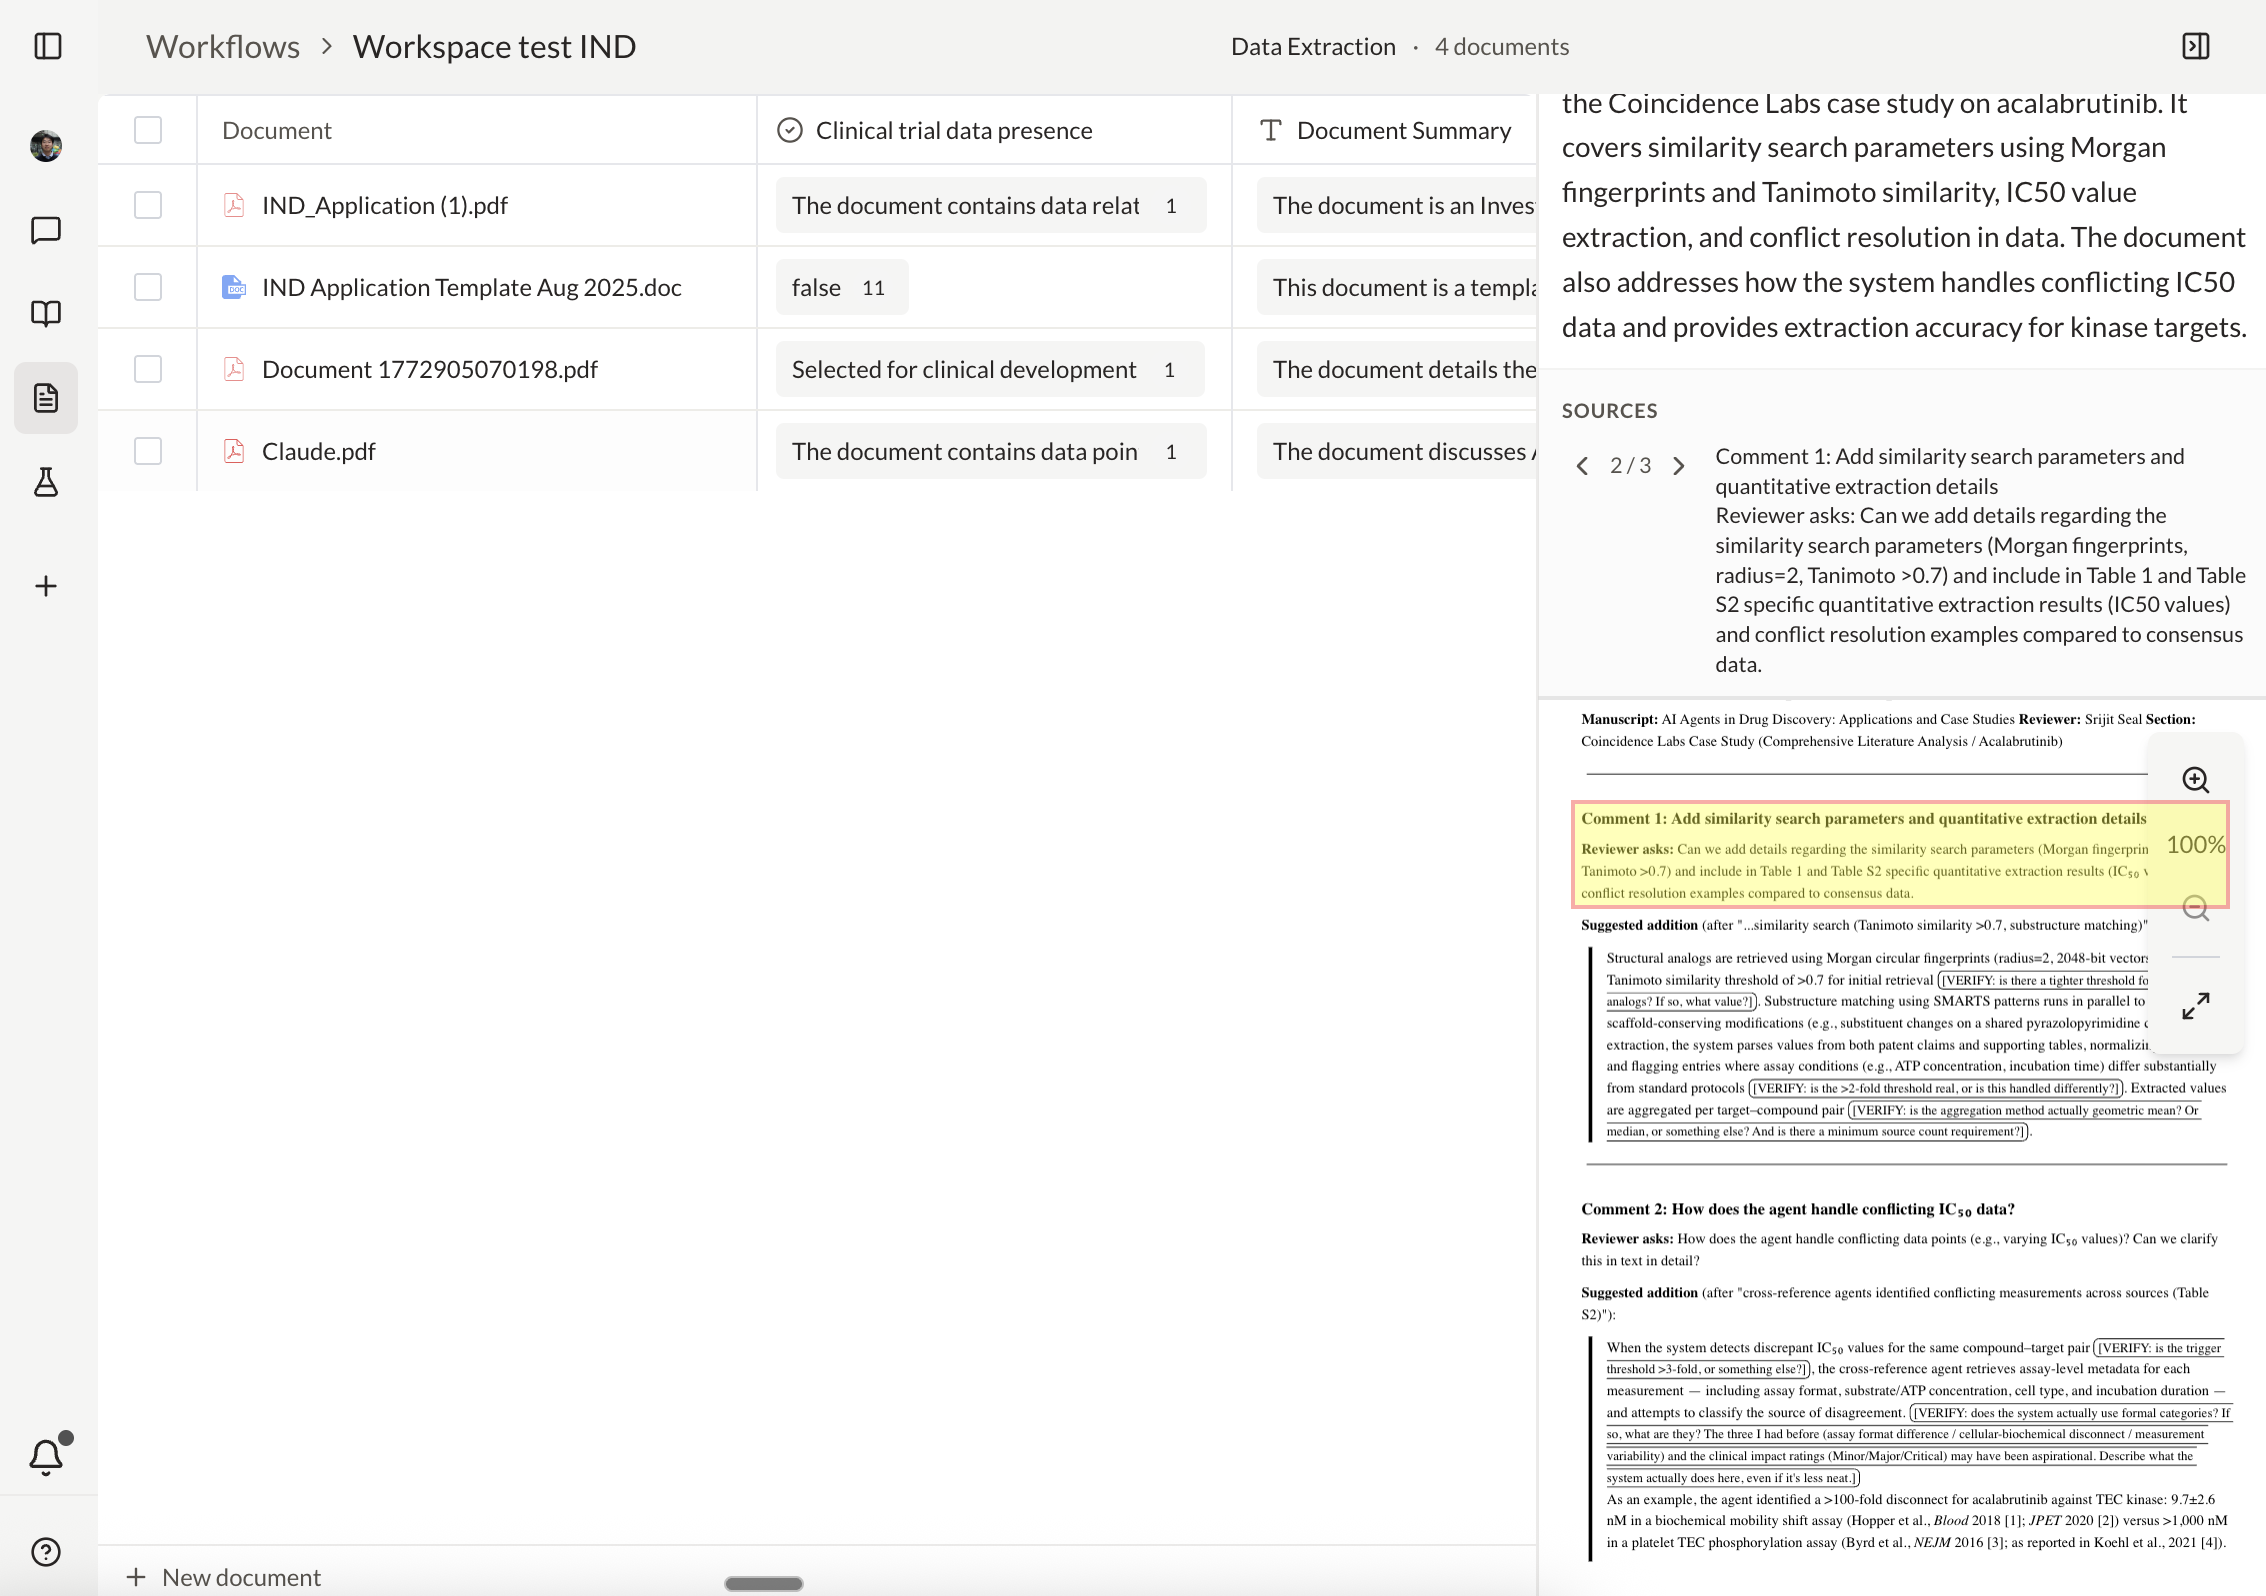
Task: Click the Clinical trial data presence check icon
Action: (790, 131)
